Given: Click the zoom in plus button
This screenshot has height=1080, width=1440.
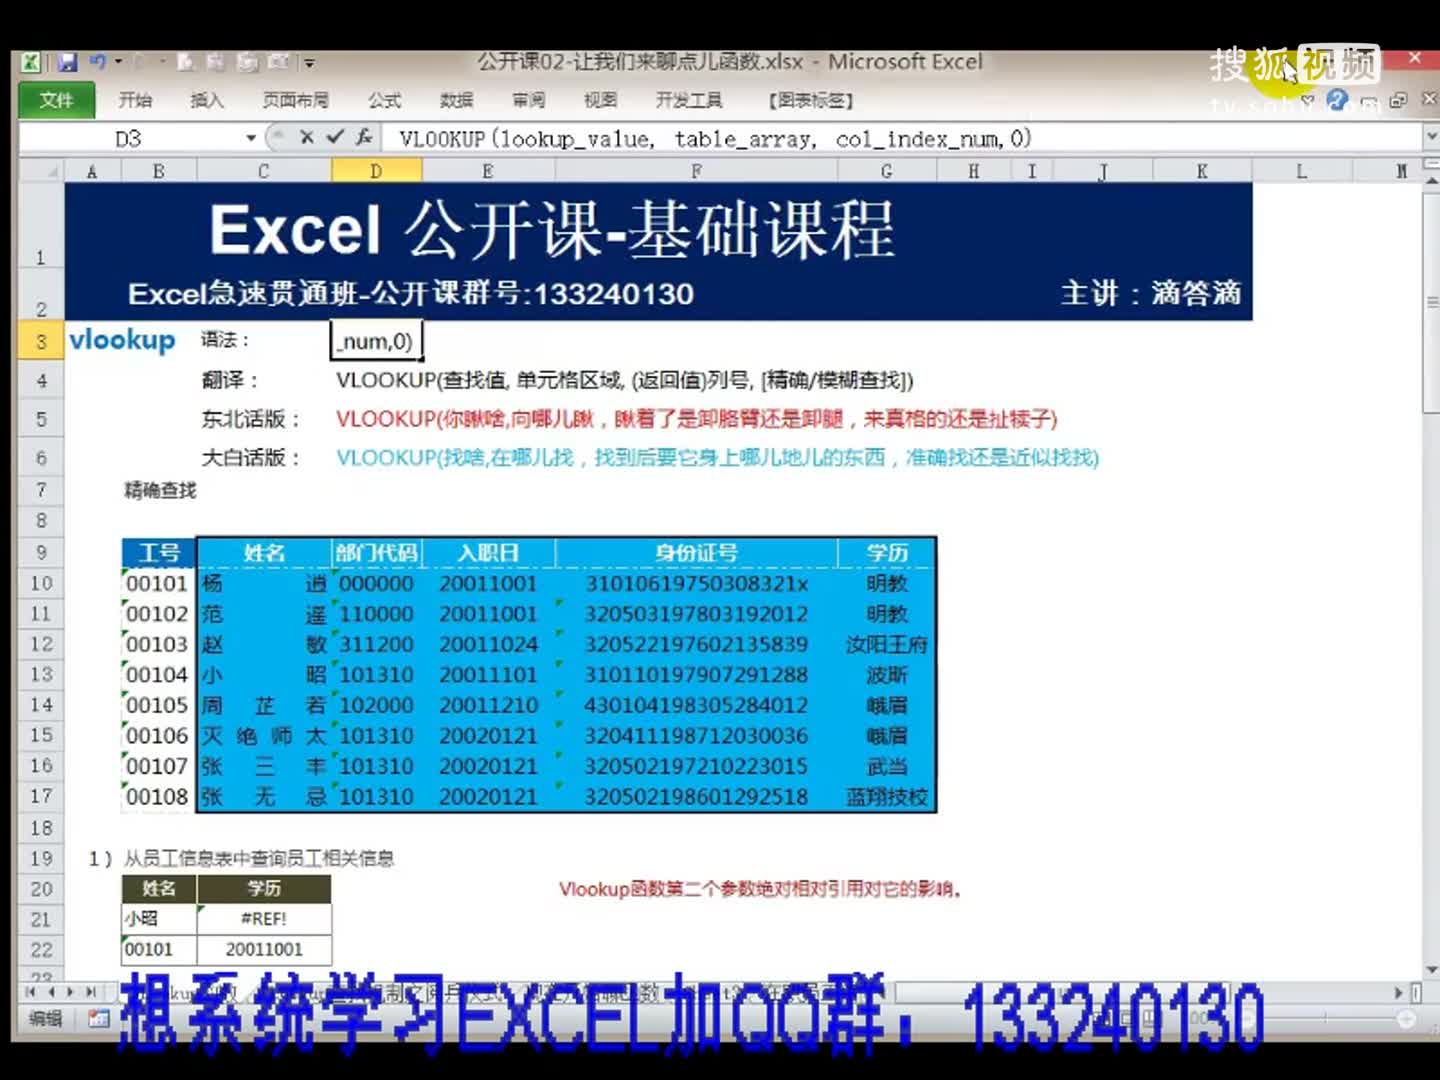Looking at the screenshot, I should click(1406, 1019).
